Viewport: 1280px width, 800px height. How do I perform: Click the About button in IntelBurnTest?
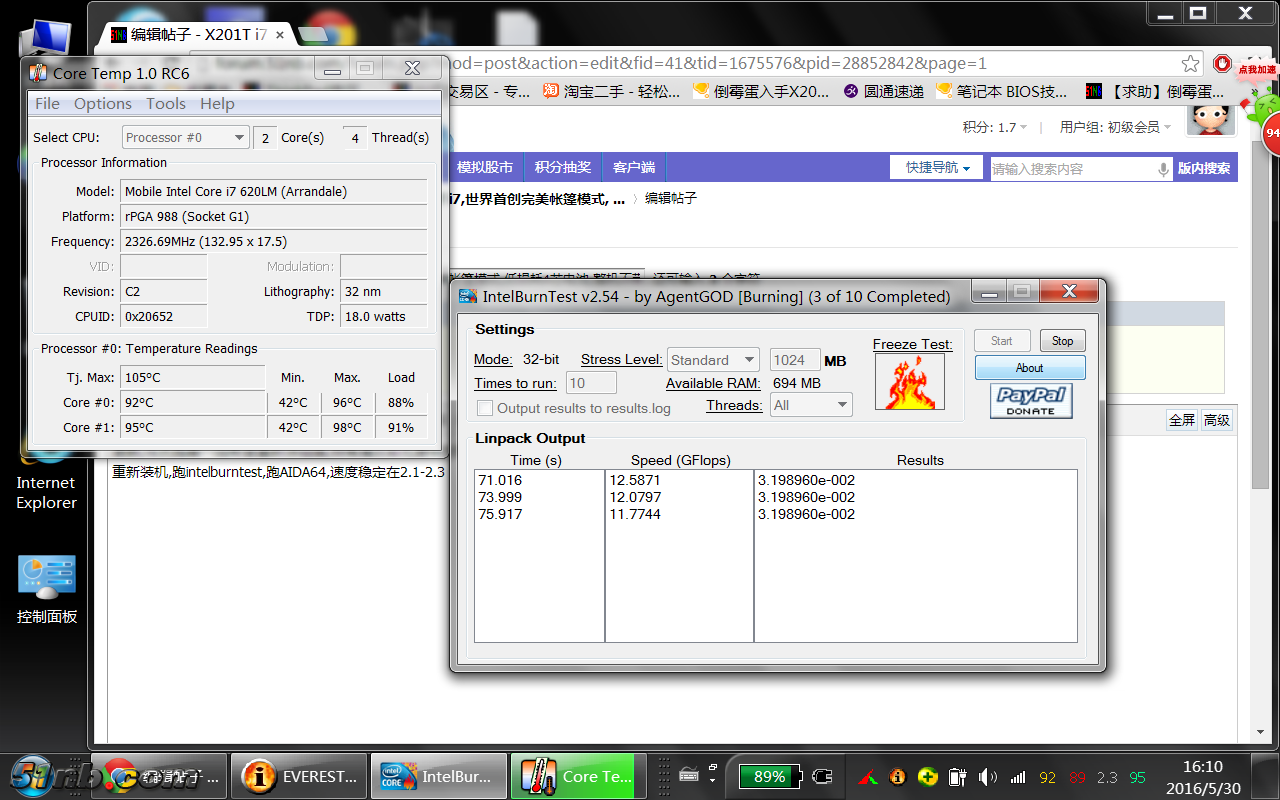point(1029,368)
